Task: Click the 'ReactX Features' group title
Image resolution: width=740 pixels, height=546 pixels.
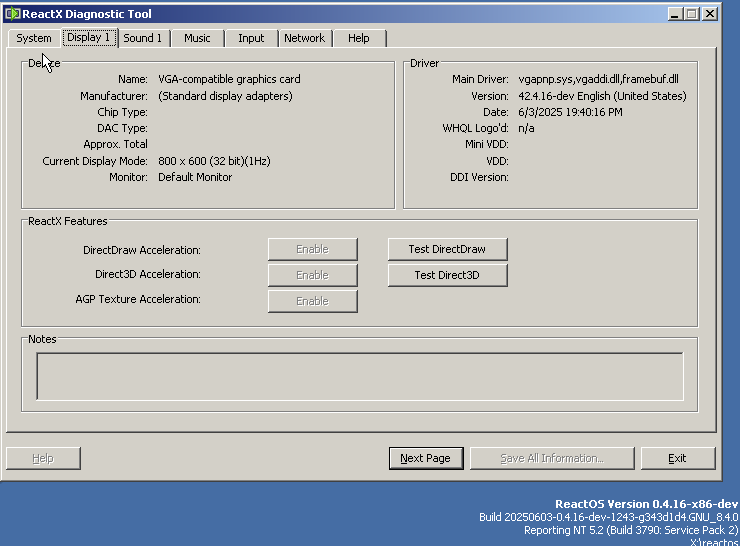Action: [x=67, y=221]
